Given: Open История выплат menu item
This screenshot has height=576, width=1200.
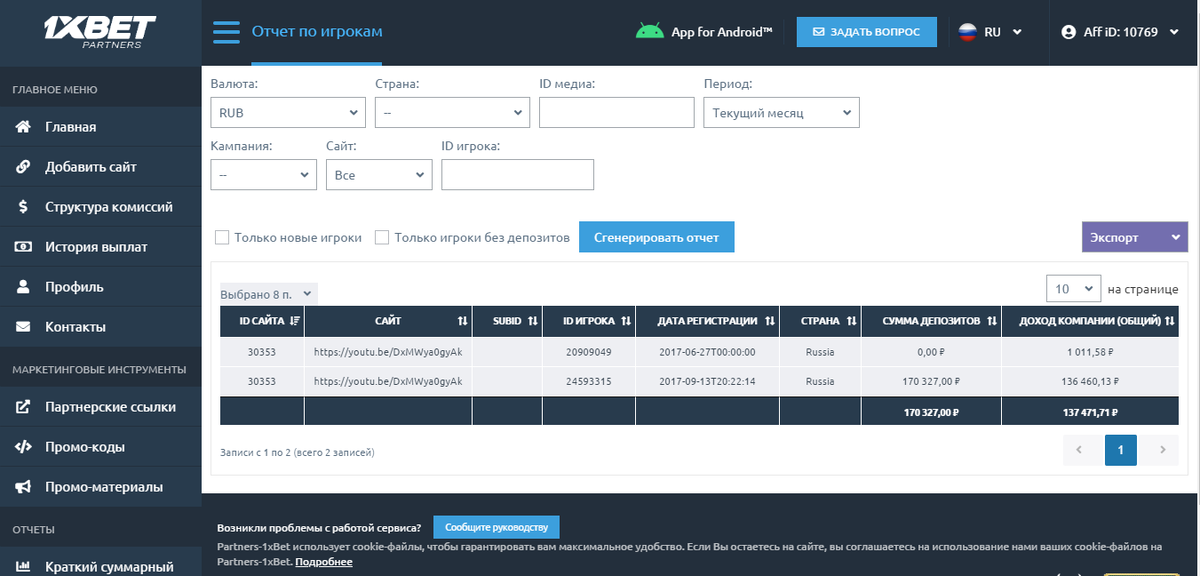Looking at the screenshot, I should point(100,247).
